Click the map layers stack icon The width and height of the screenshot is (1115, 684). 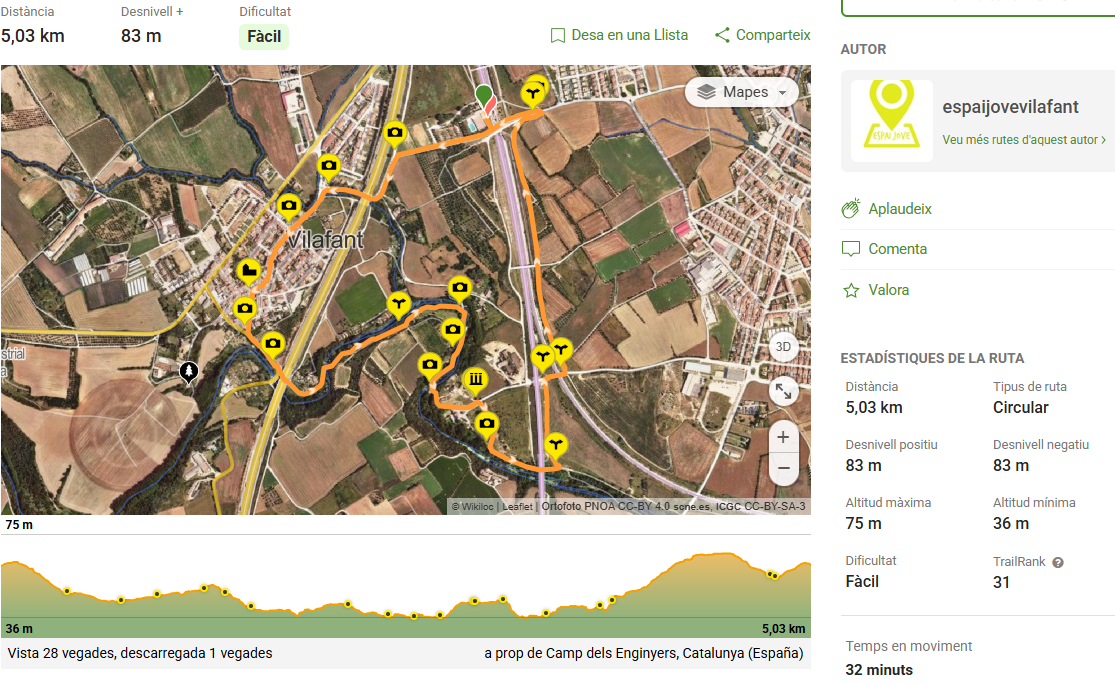pyautogui.click(x=706, y=92)
